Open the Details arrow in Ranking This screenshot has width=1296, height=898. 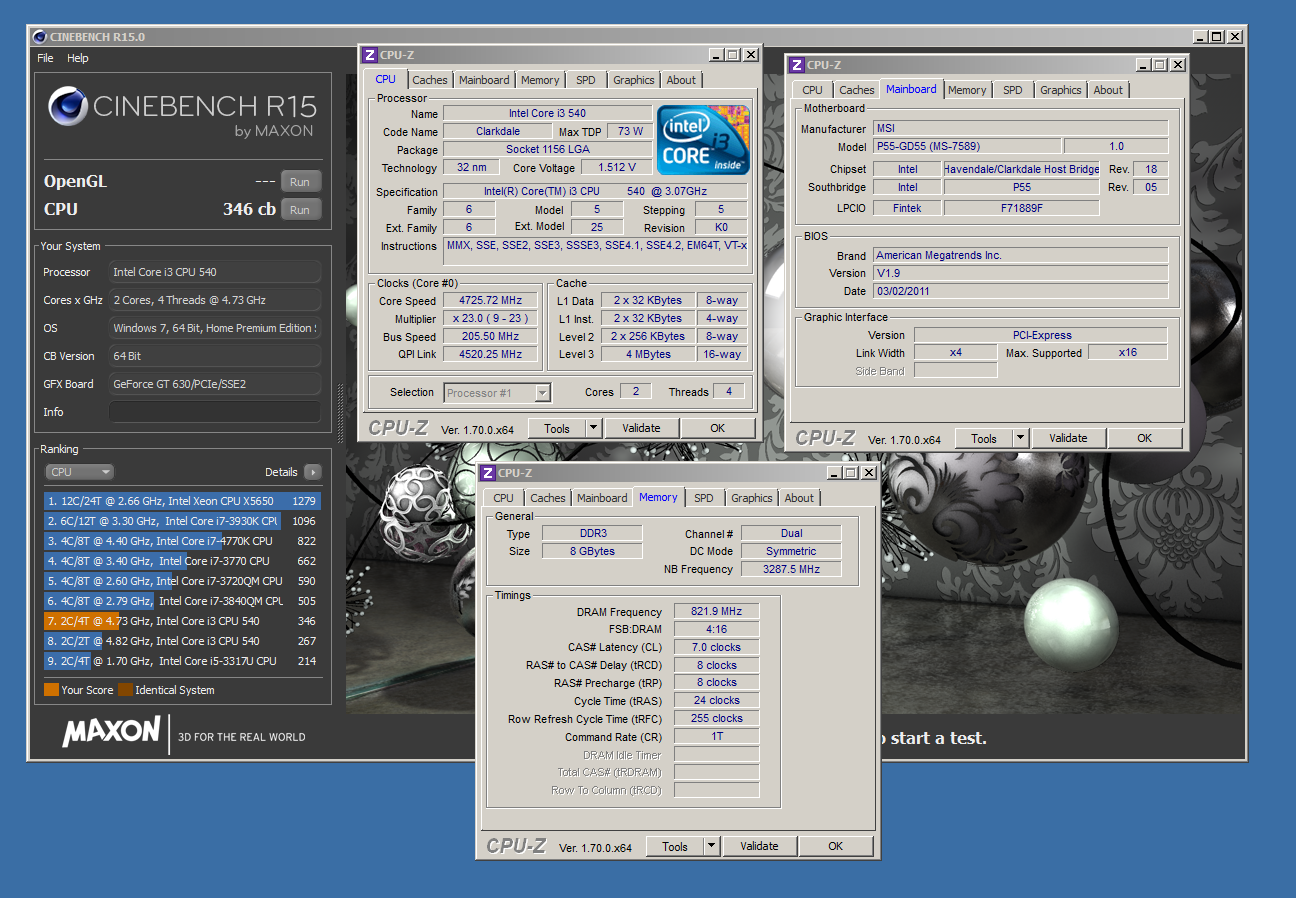click(313, 472)
